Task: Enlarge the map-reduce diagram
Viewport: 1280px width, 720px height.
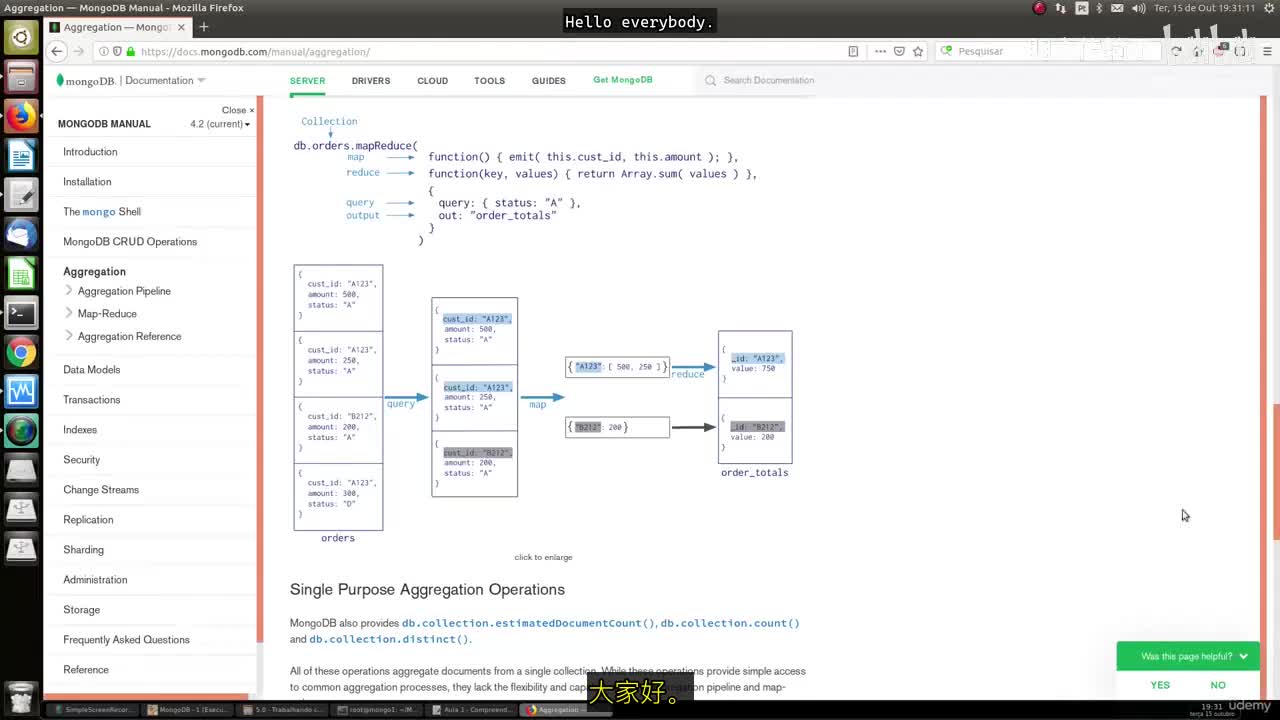Action: point(543,557)
